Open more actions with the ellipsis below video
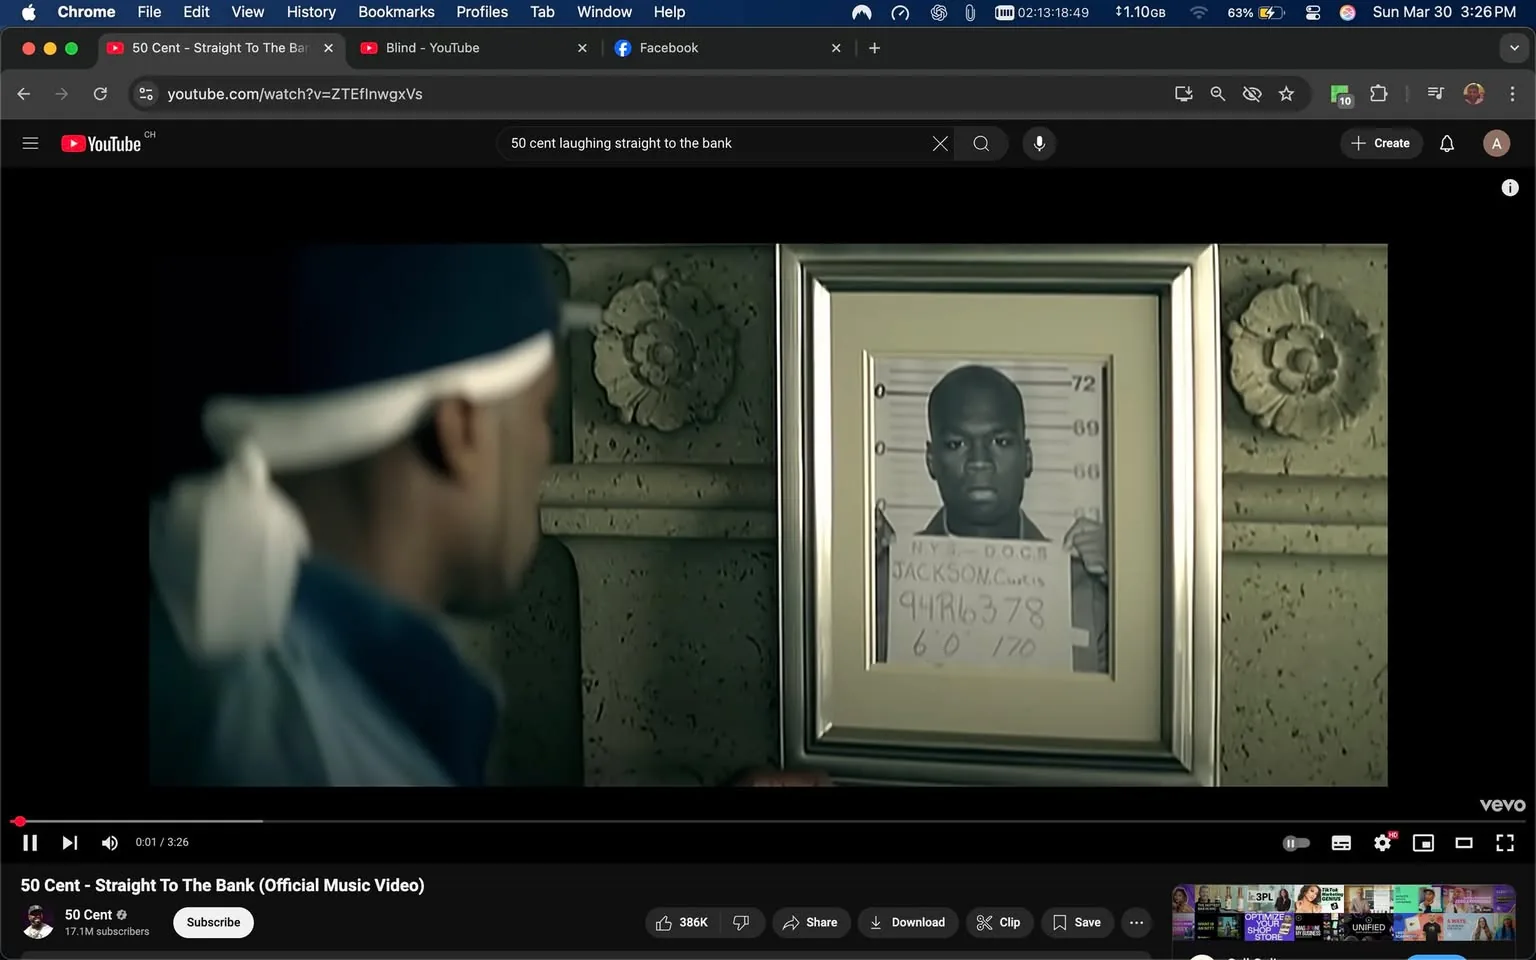 [x=1136, y=922]
